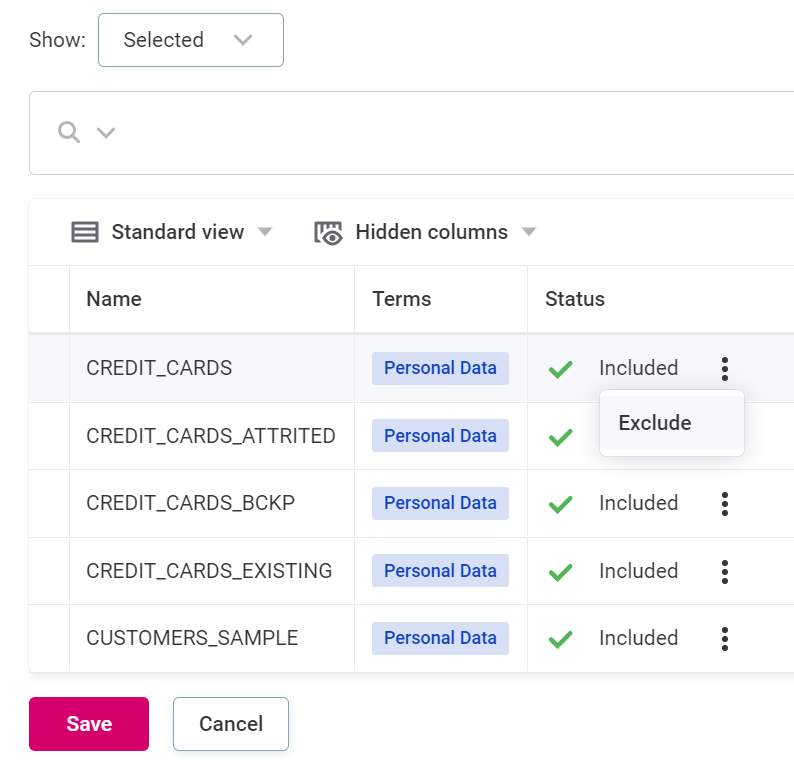The width and height of the screenshot is (794, 762).
Task: Choose Exclude from the context menu
Action: (655, 423)
